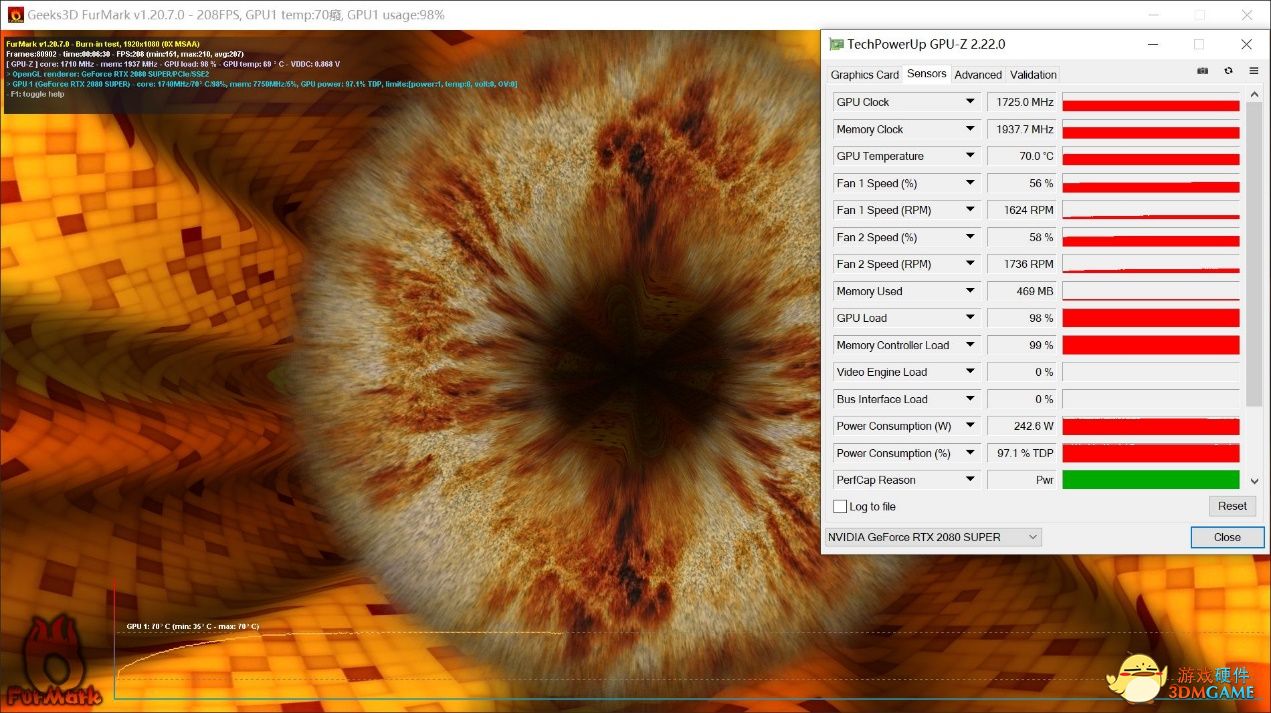Open the GPU Temperature sensor dropdown

click(x=970, y=156)
